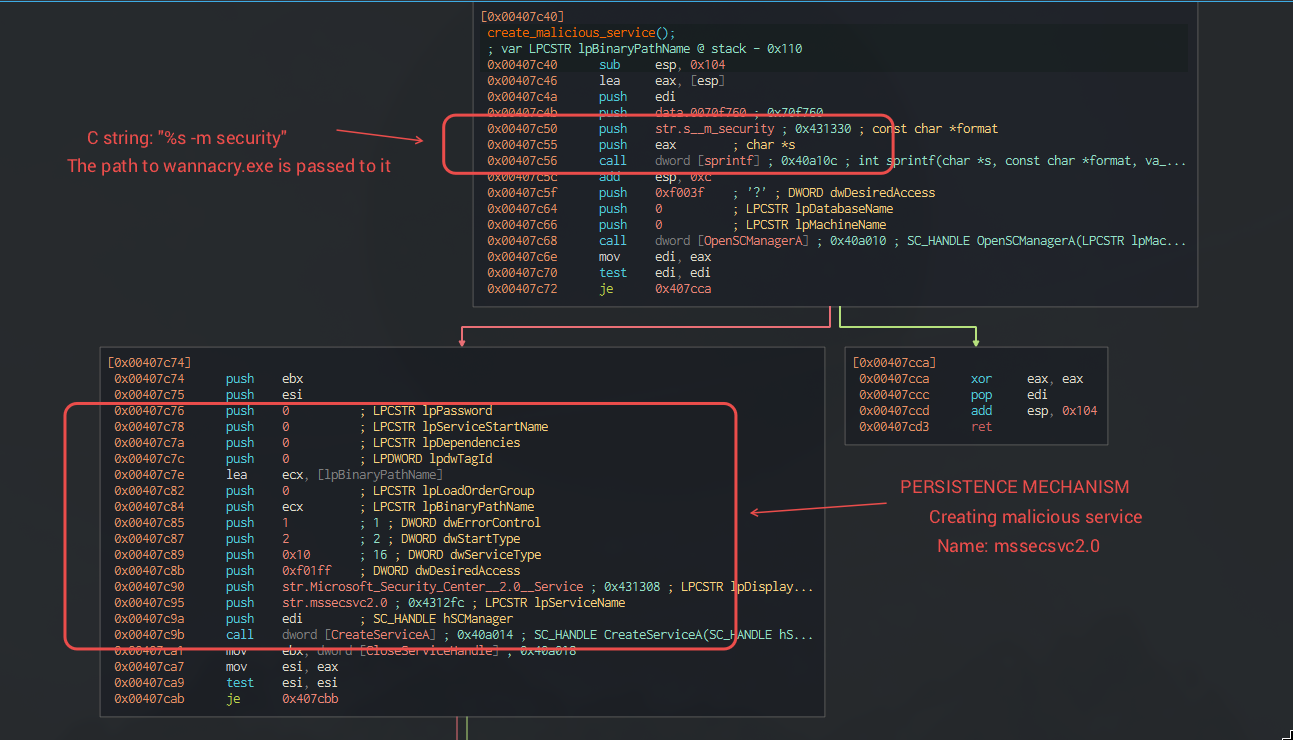
Task: Select address 0x00407c4a of push edi
Action: pos(522,97)
